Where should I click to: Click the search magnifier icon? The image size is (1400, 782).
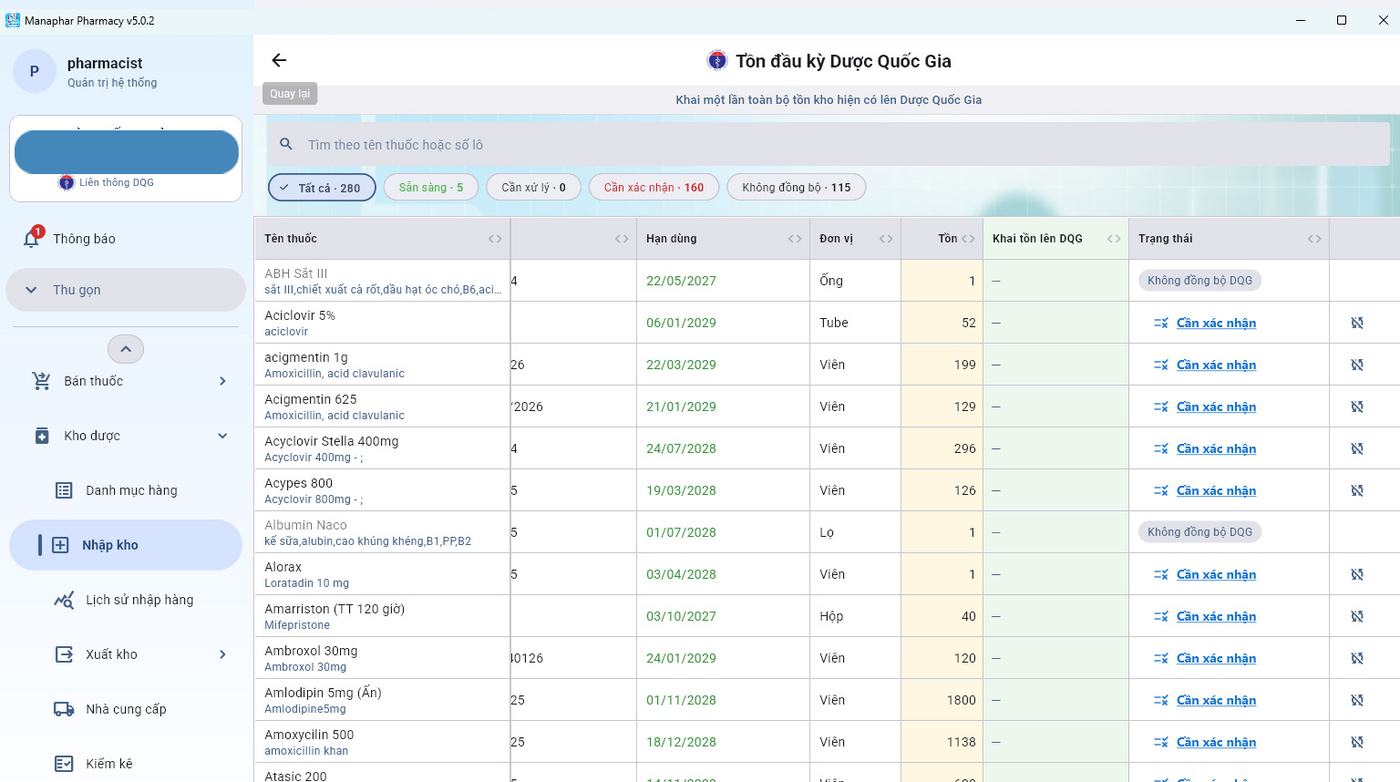[x=287, y=145]
